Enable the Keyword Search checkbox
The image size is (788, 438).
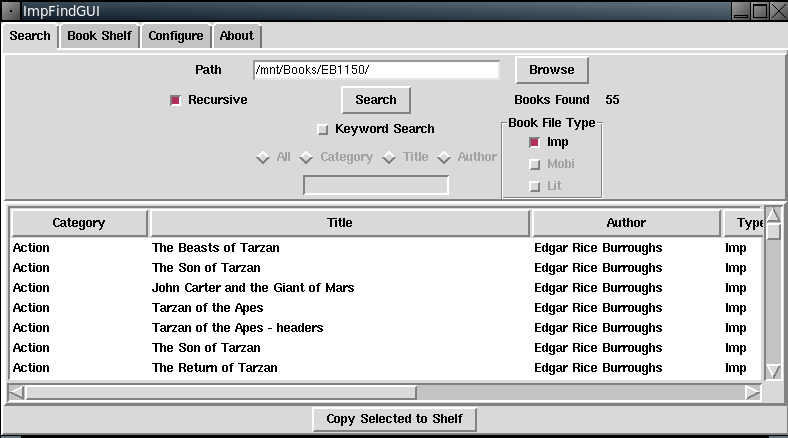coord(323,130)
